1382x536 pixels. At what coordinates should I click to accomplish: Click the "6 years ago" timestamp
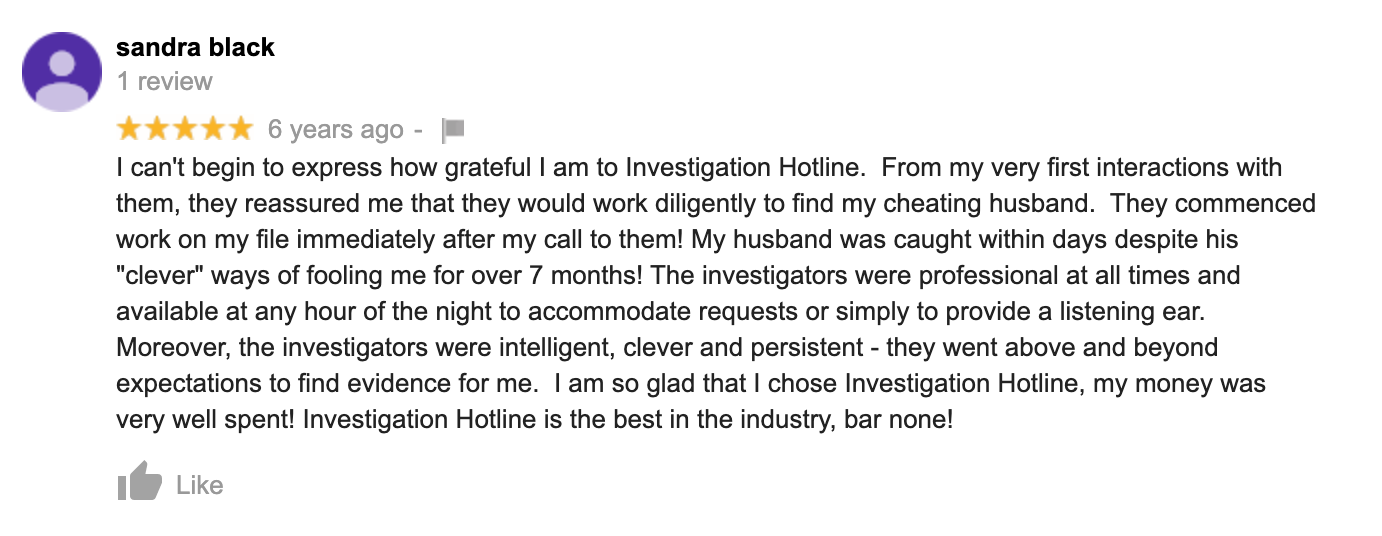[335, 130]
